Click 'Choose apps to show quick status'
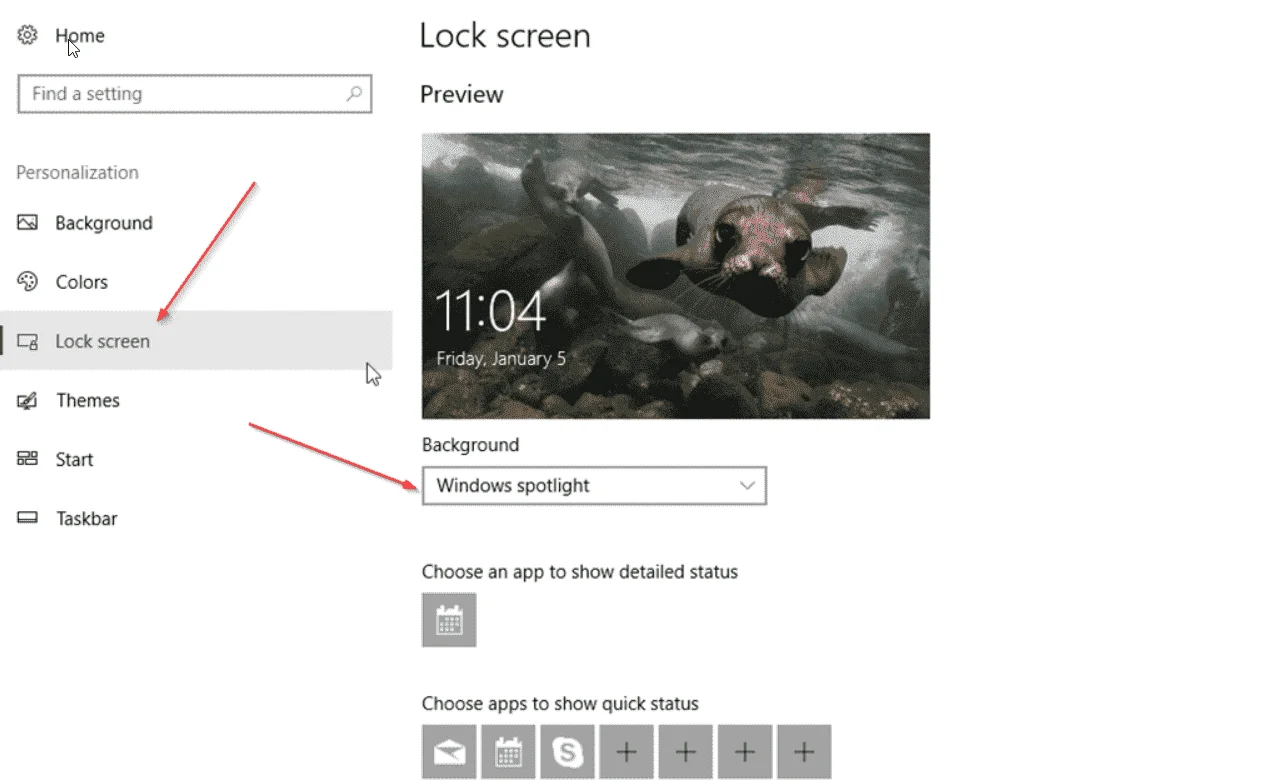 [x=560, y=703]
